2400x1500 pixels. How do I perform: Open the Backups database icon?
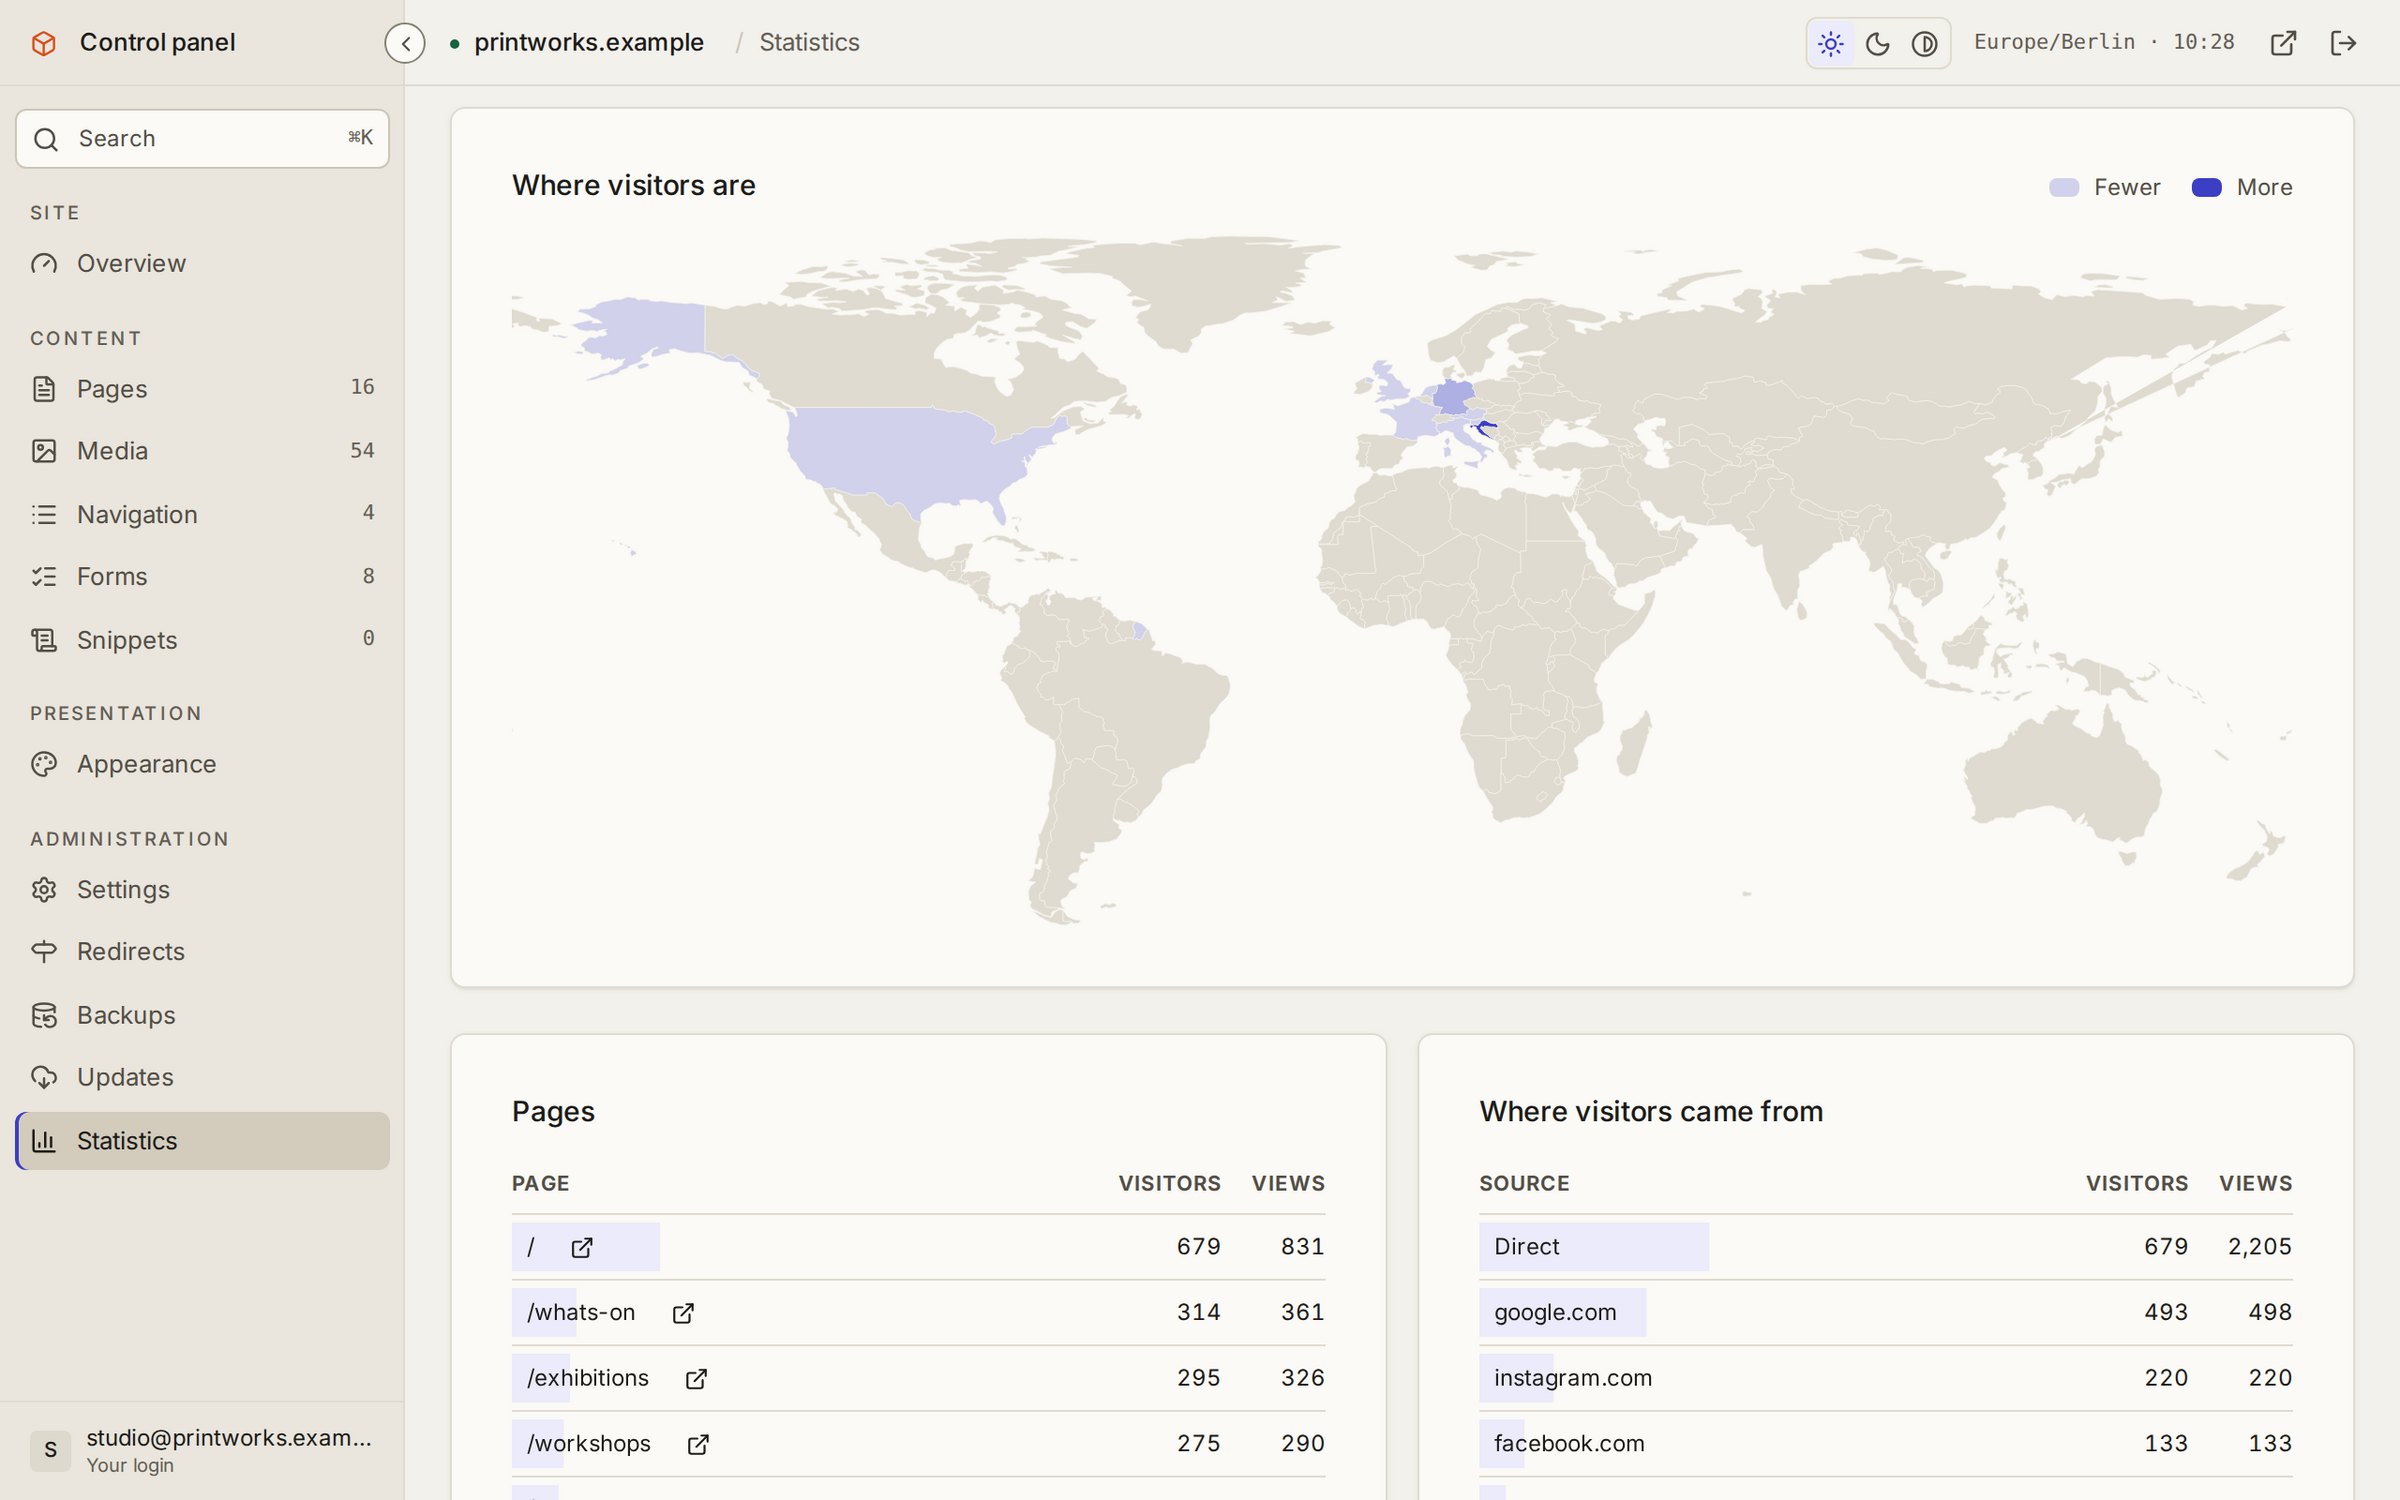(44, 1015)
